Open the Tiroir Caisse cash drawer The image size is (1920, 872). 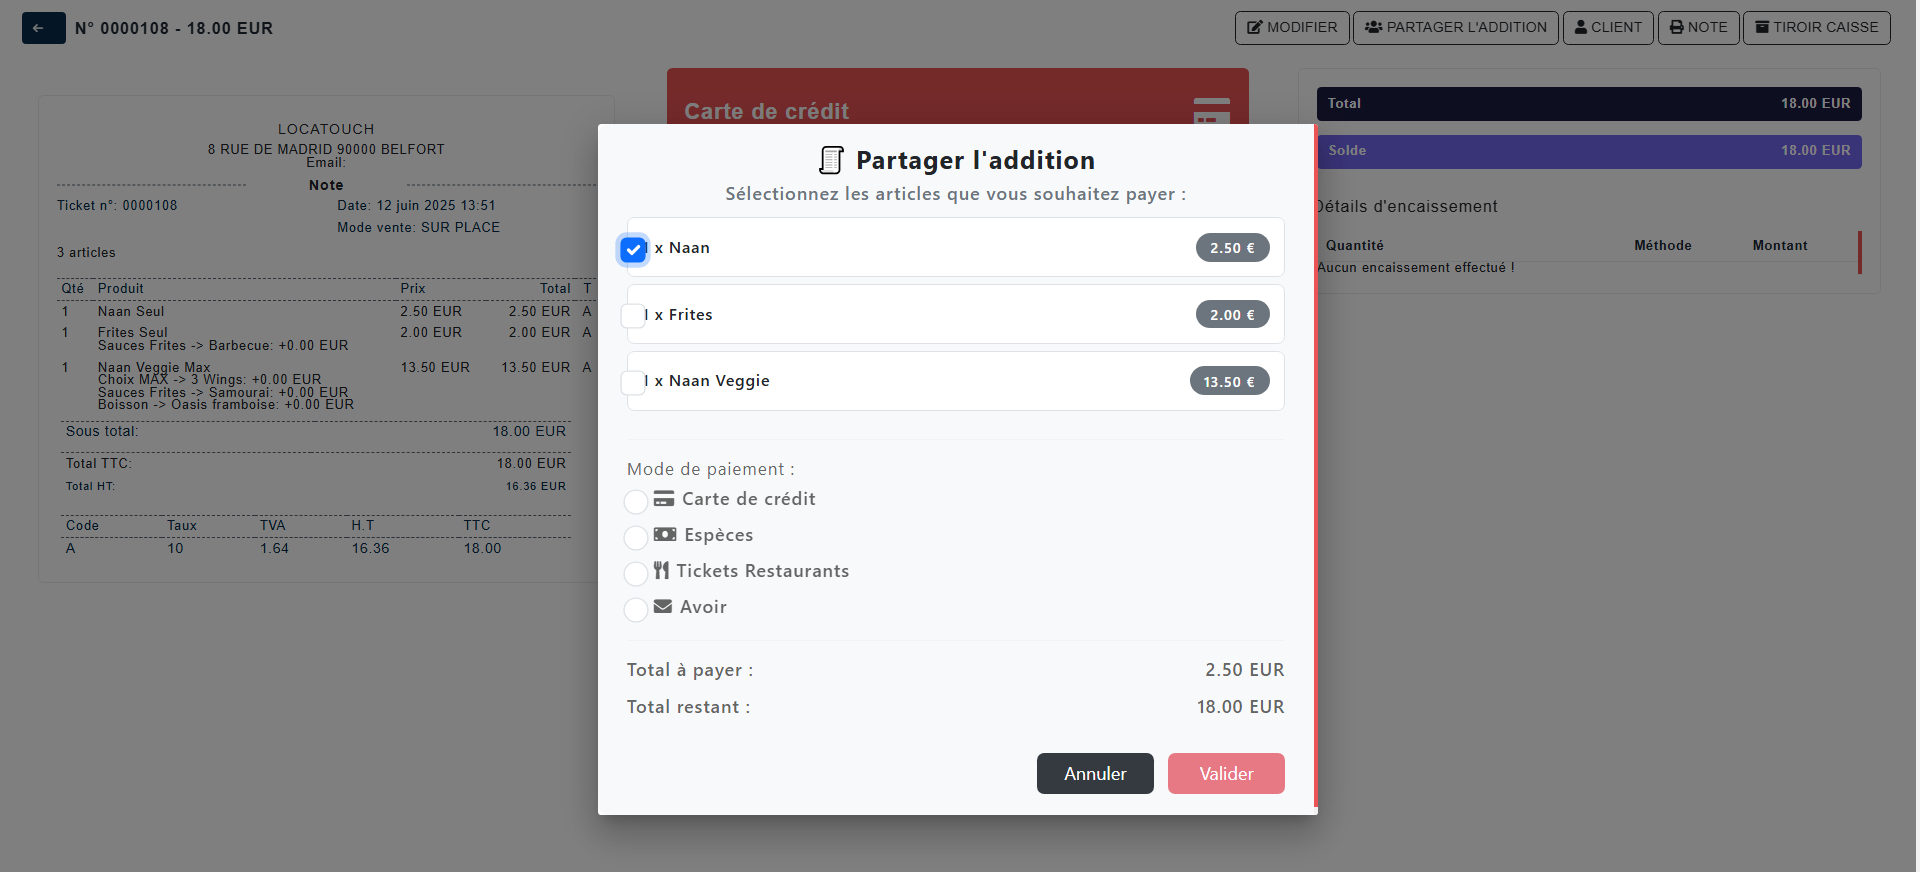1816,28
